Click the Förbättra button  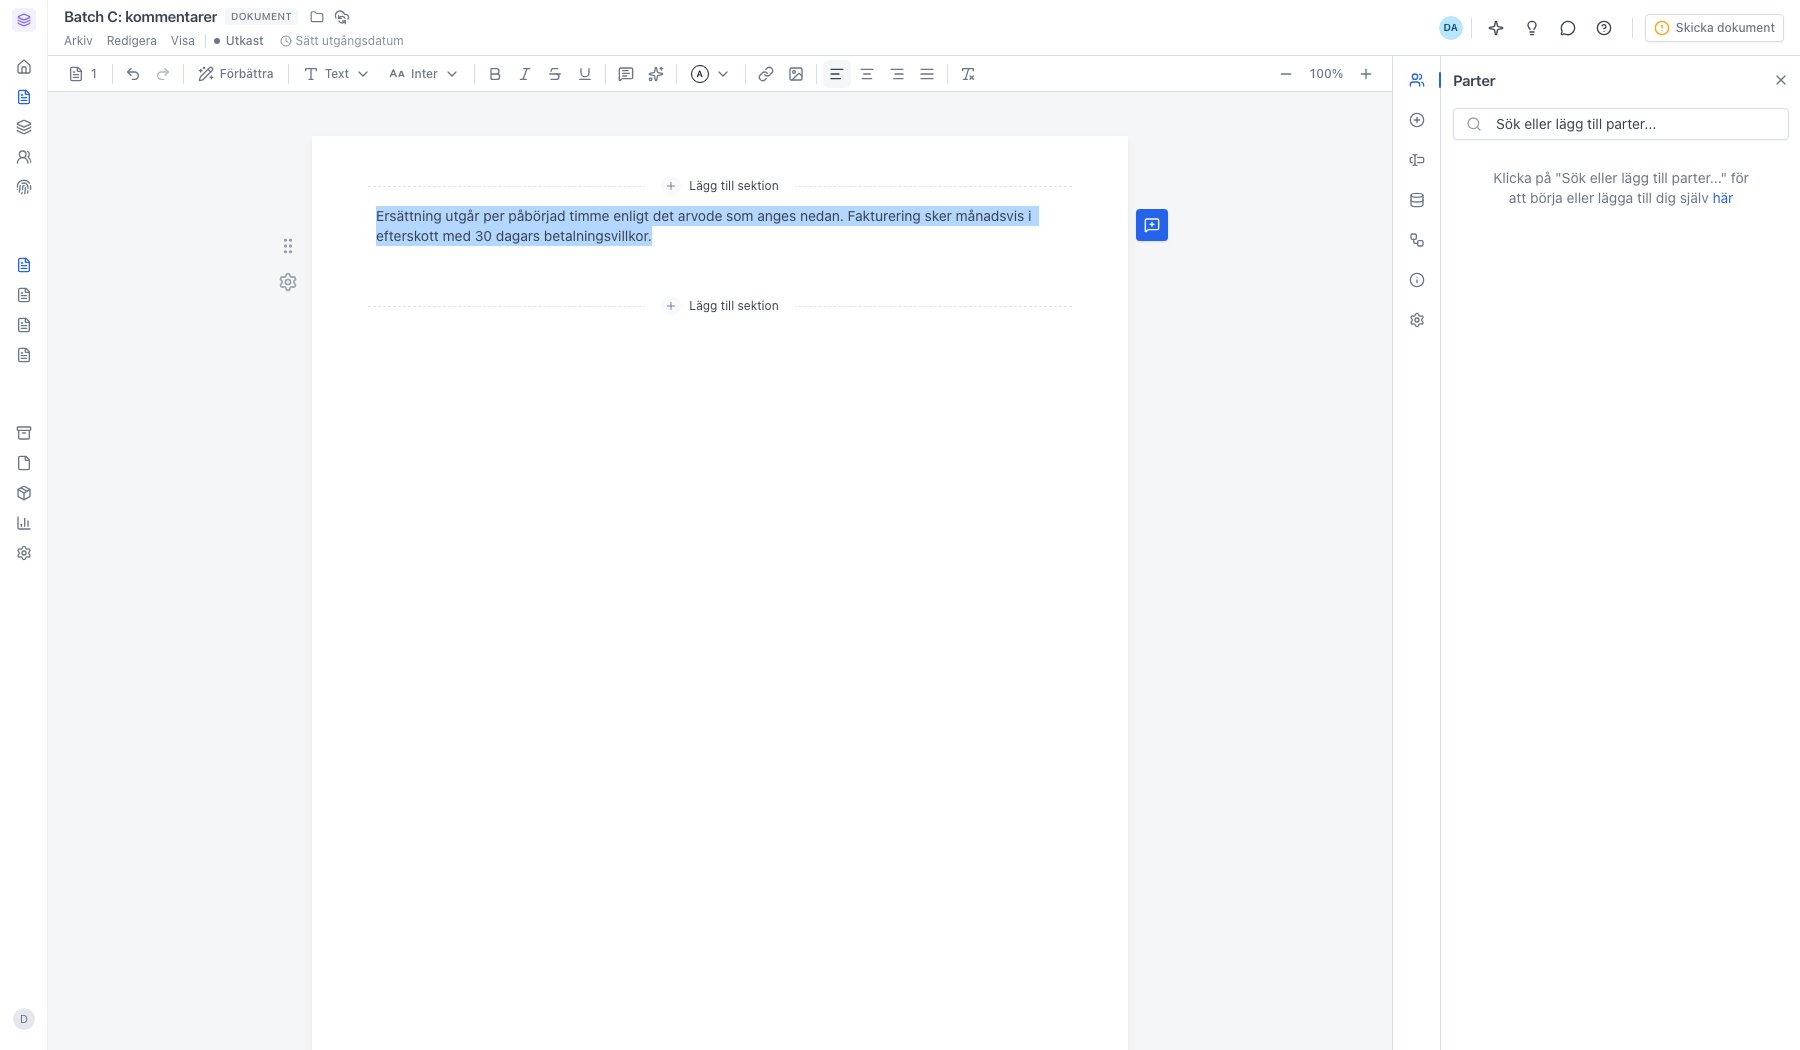click(236, 74)
